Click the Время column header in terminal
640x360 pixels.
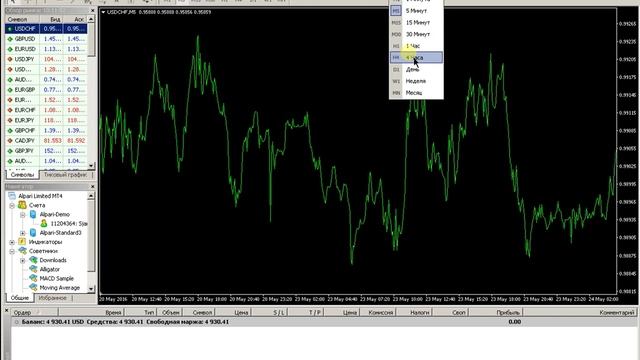coord(92,313)
